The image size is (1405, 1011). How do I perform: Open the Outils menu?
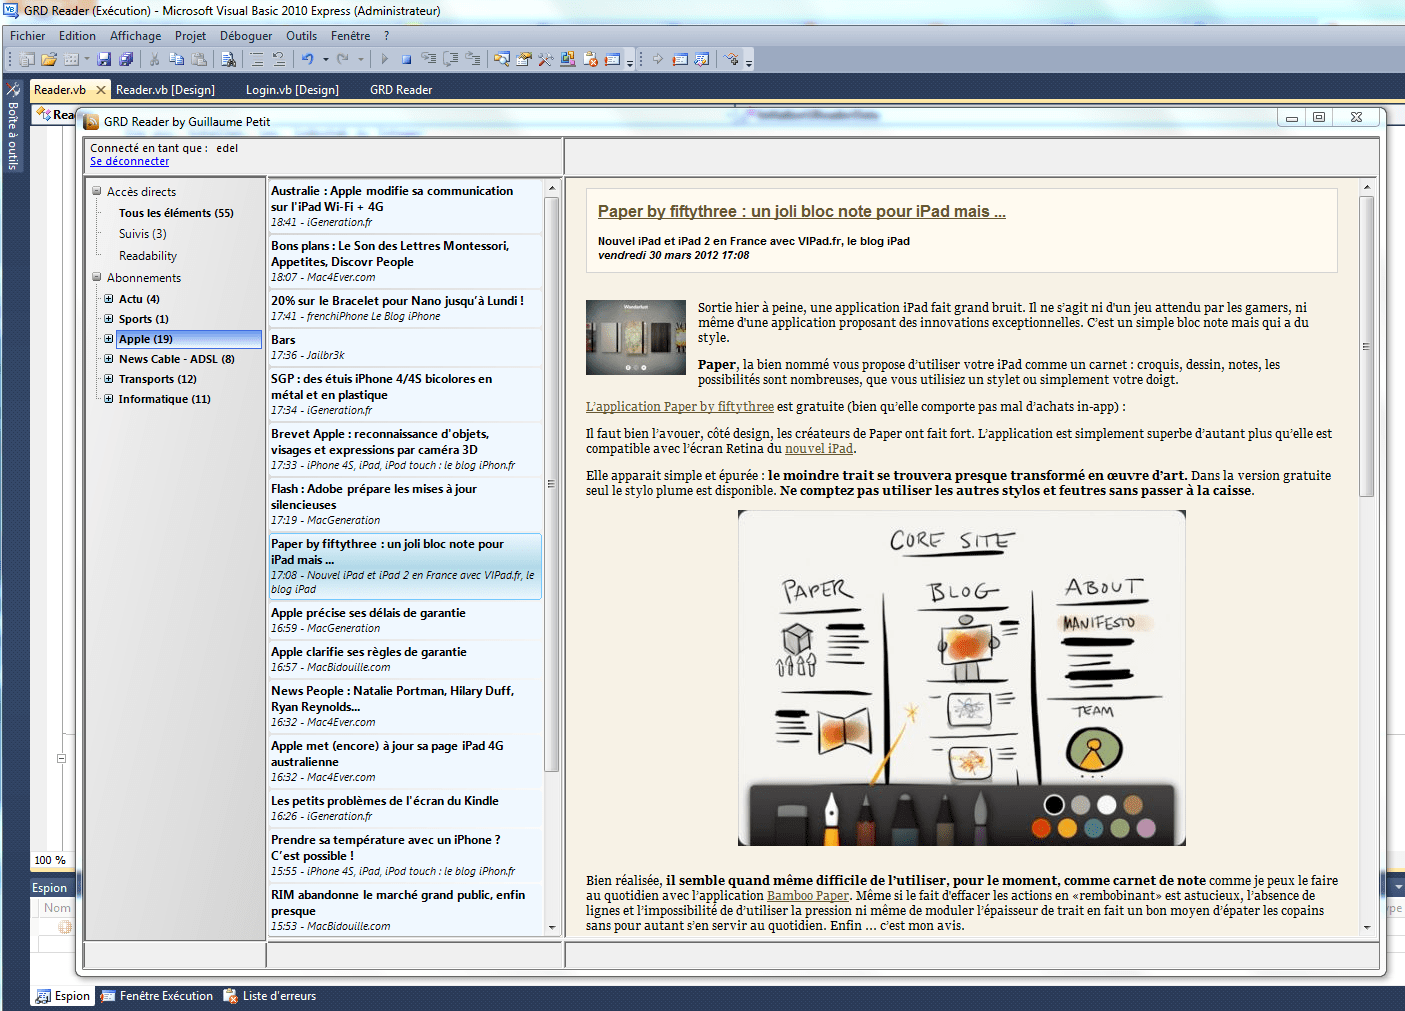[x=301, y=36]
